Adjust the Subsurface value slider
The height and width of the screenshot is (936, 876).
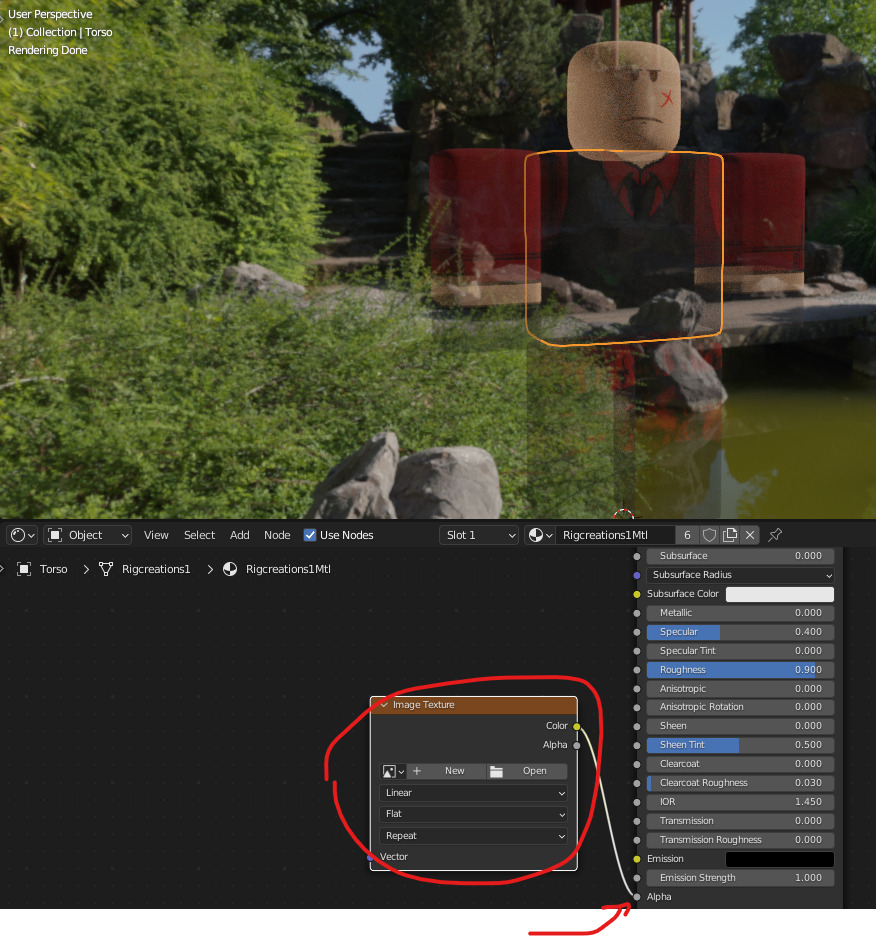click(x=740, y=556)
